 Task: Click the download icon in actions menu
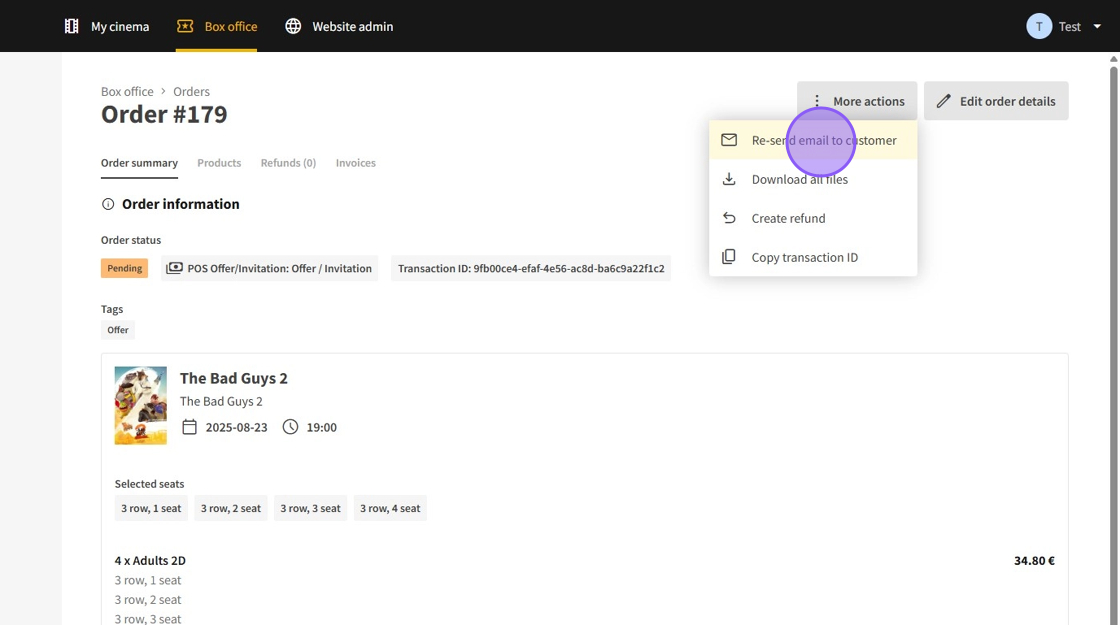point(729,179)
